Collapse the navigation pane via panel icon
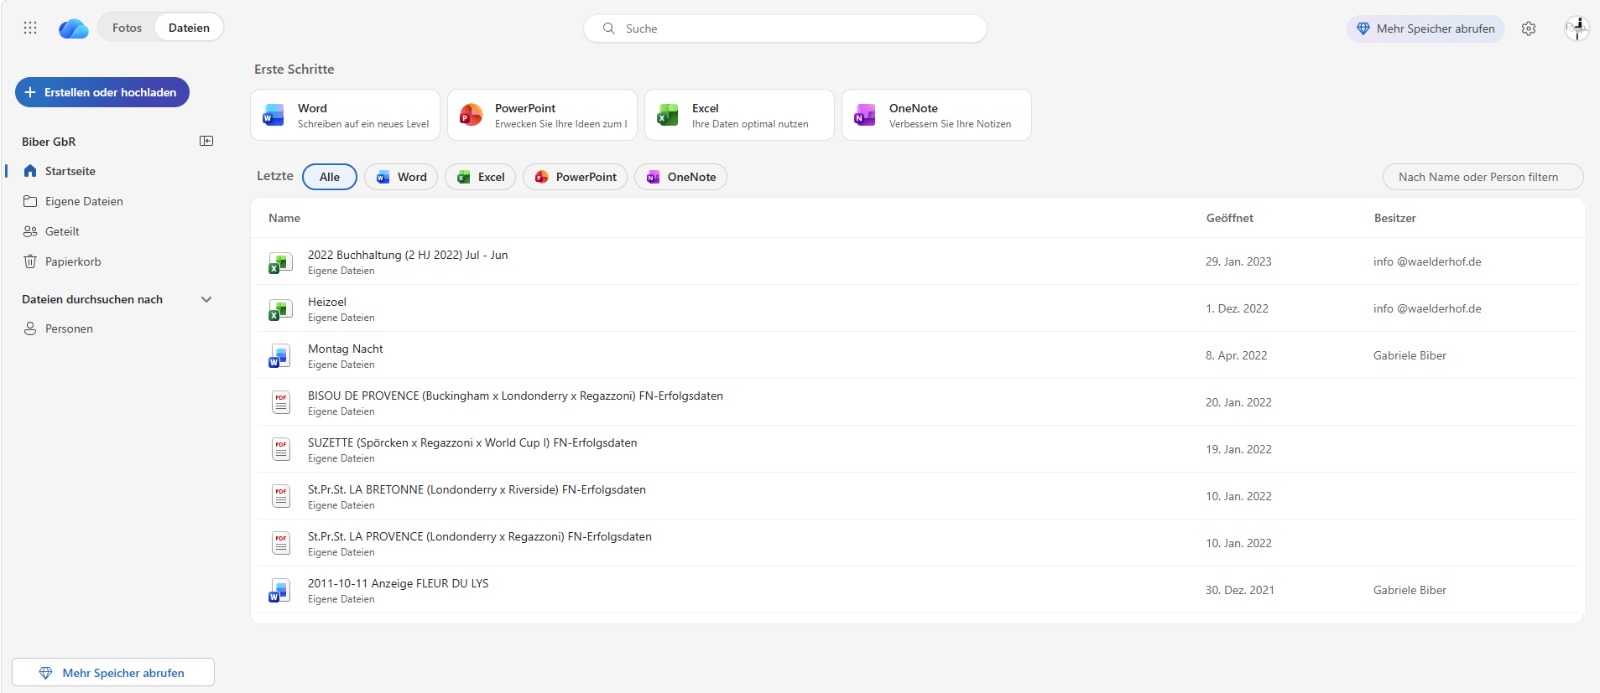This screenshot has height=693, width=1600. point(207,141)
